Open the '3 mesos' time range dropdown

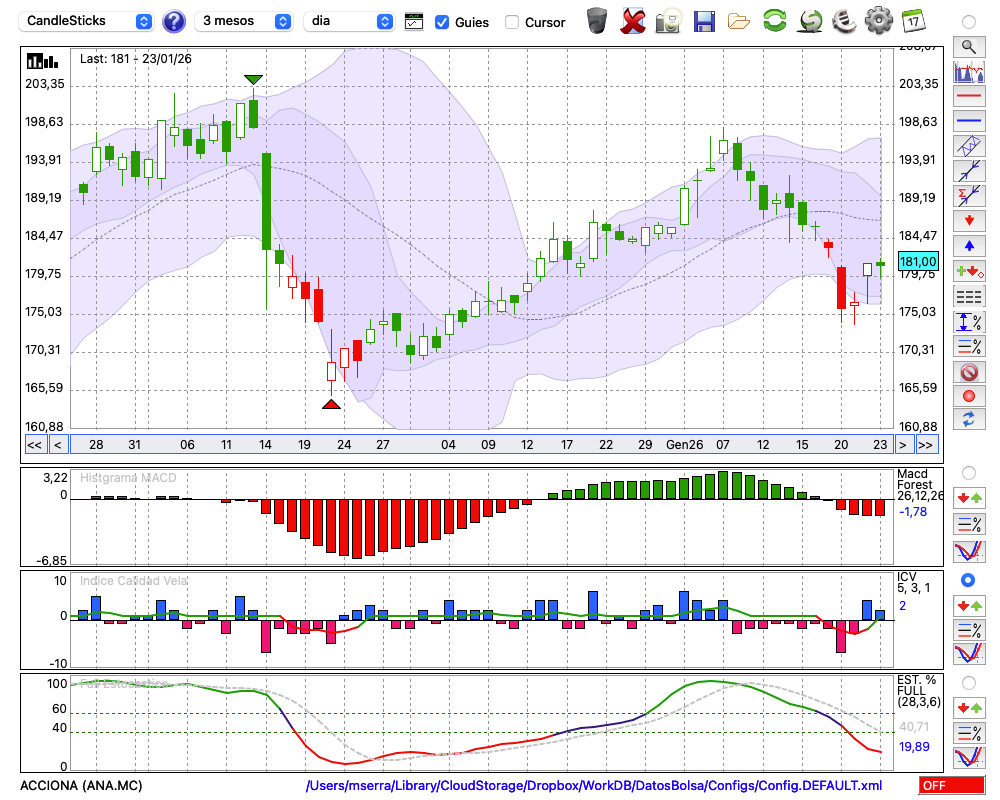[x=244, y=21]
